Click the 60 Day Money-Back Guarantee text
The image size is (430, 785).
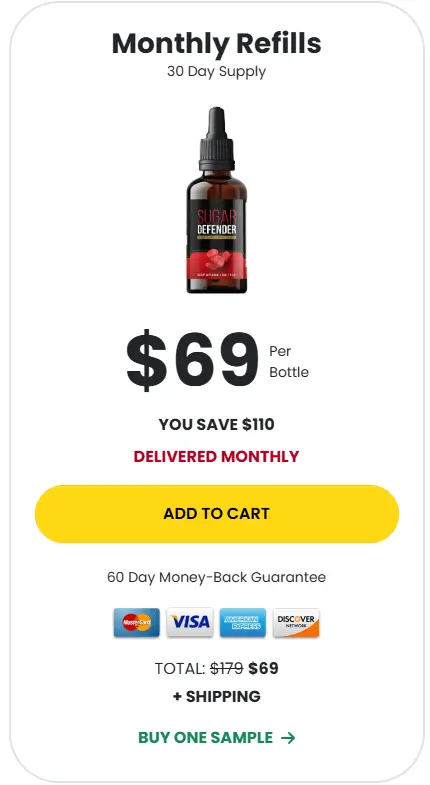point(217,577)
